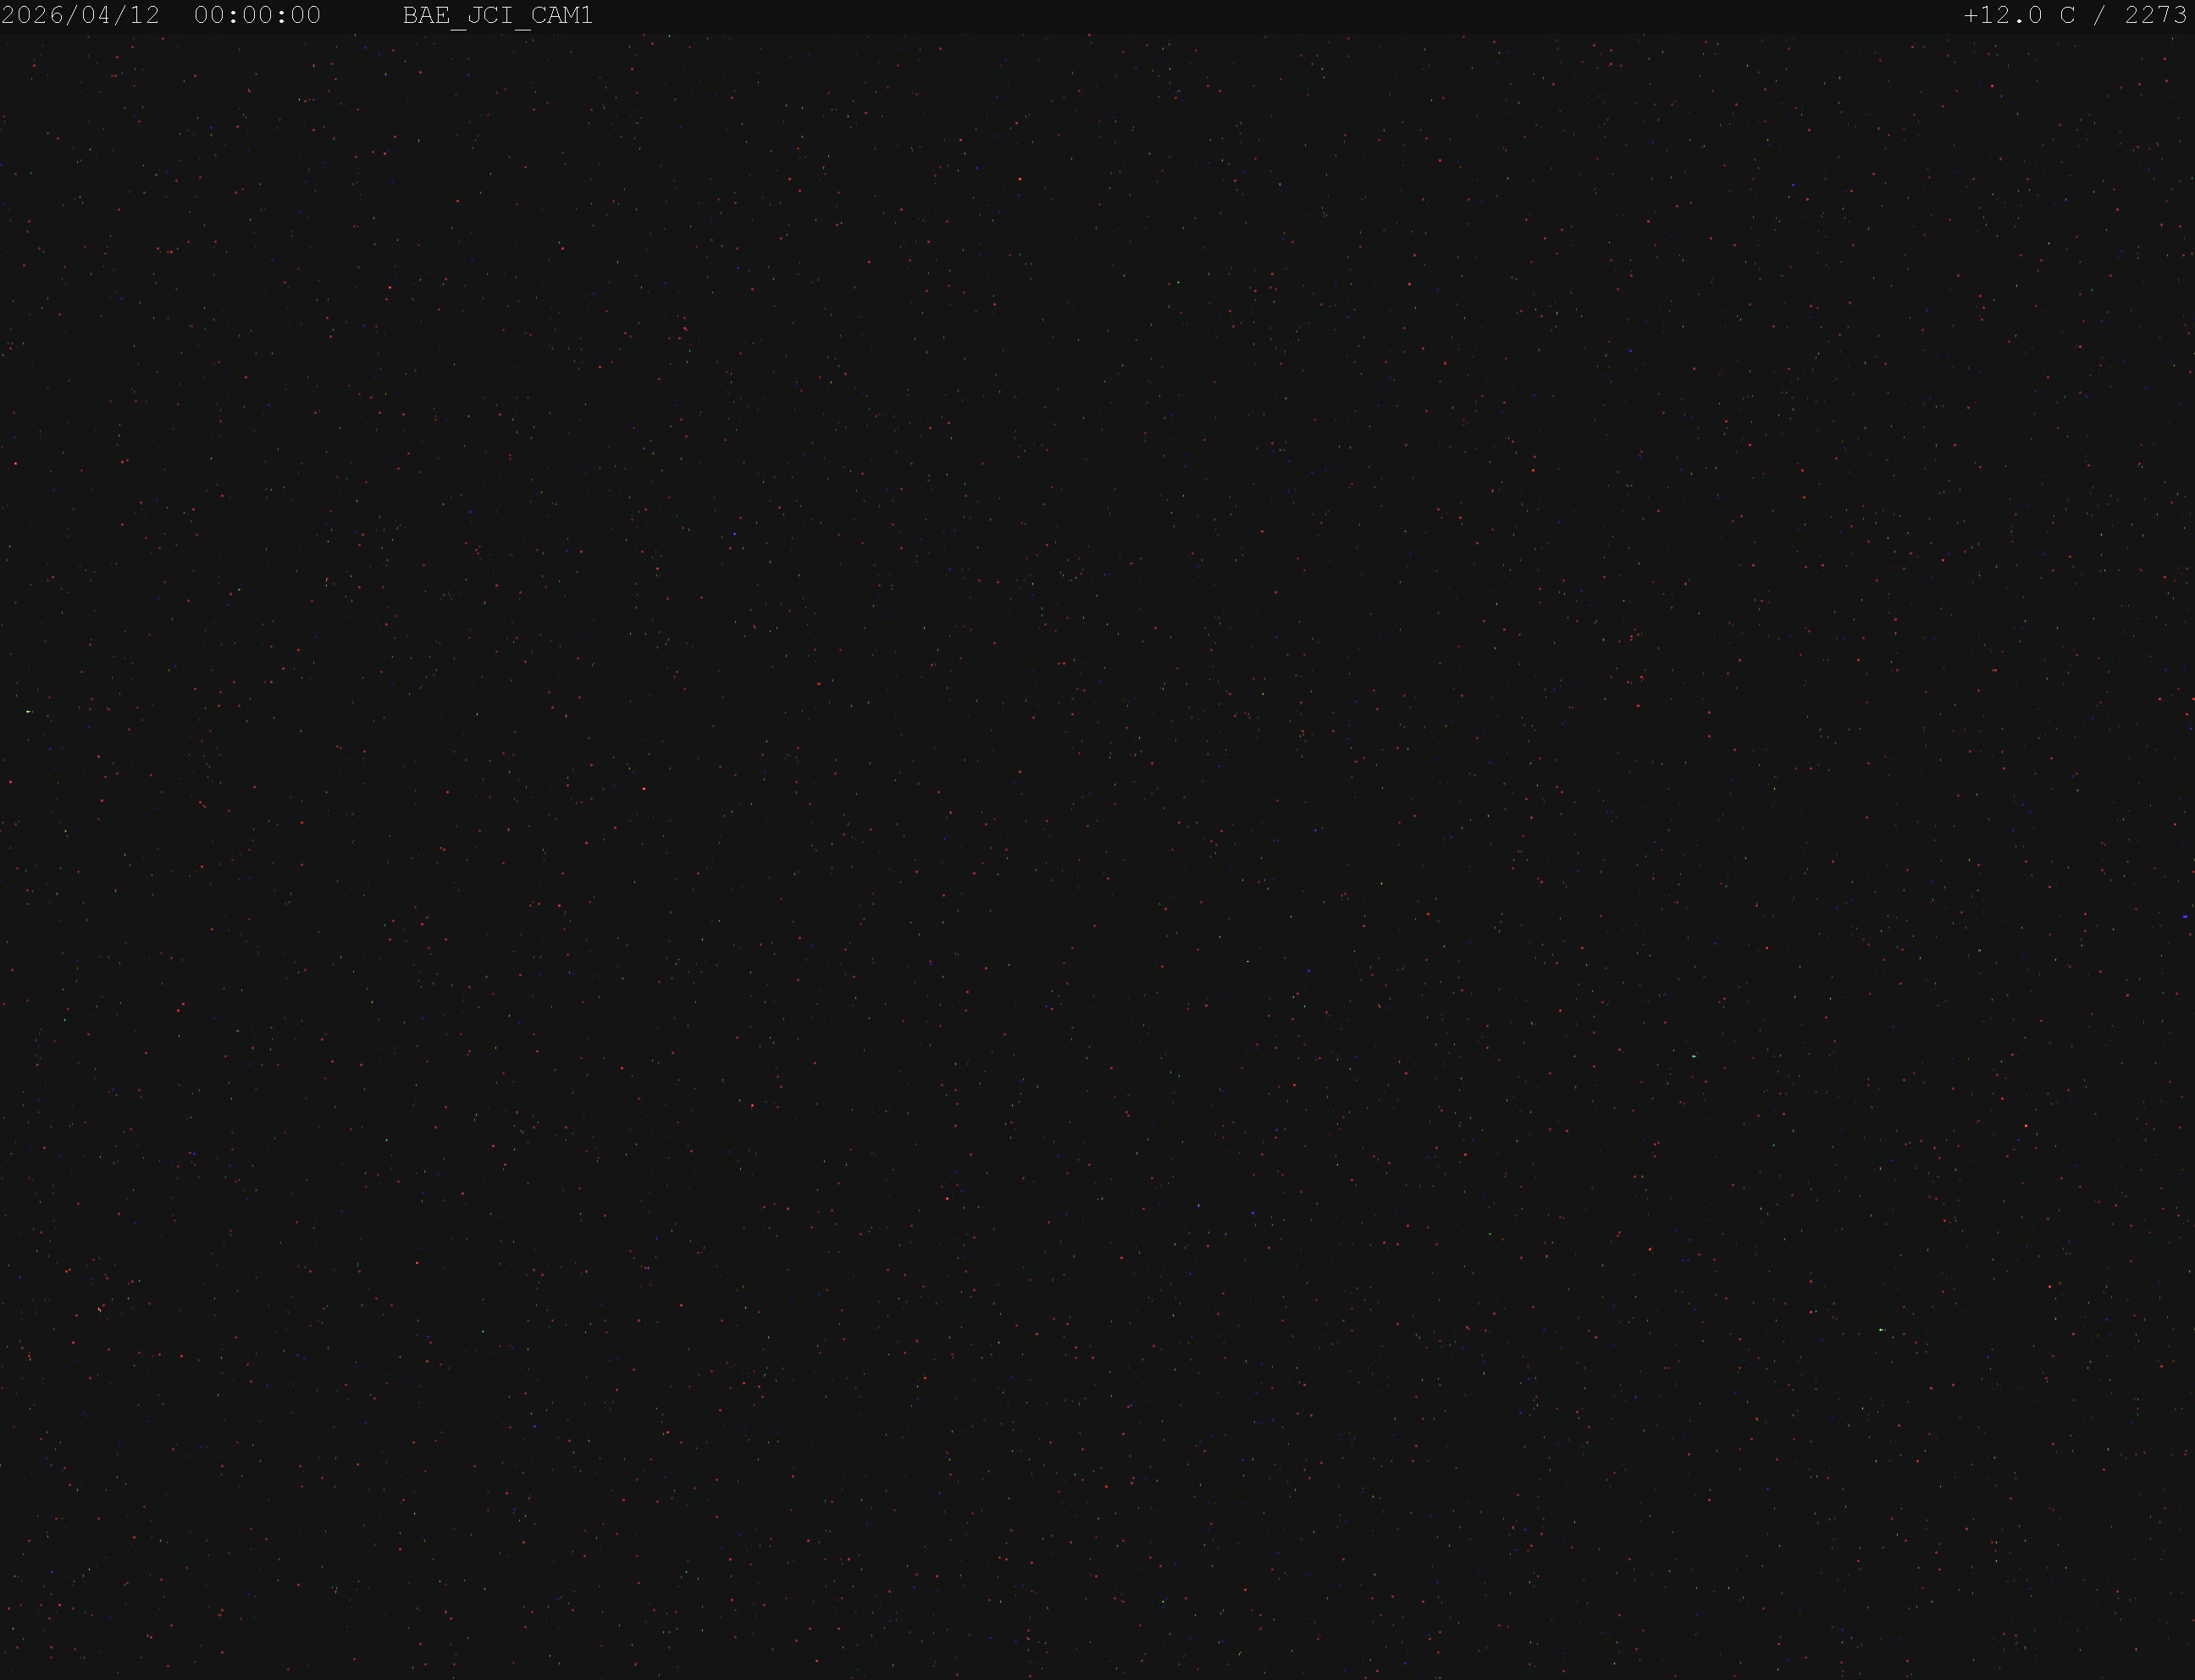Click the minutes digits of the time stamp
Image resolution: width=2195 pixels, height=1680 pixels.
coord(258,16)
